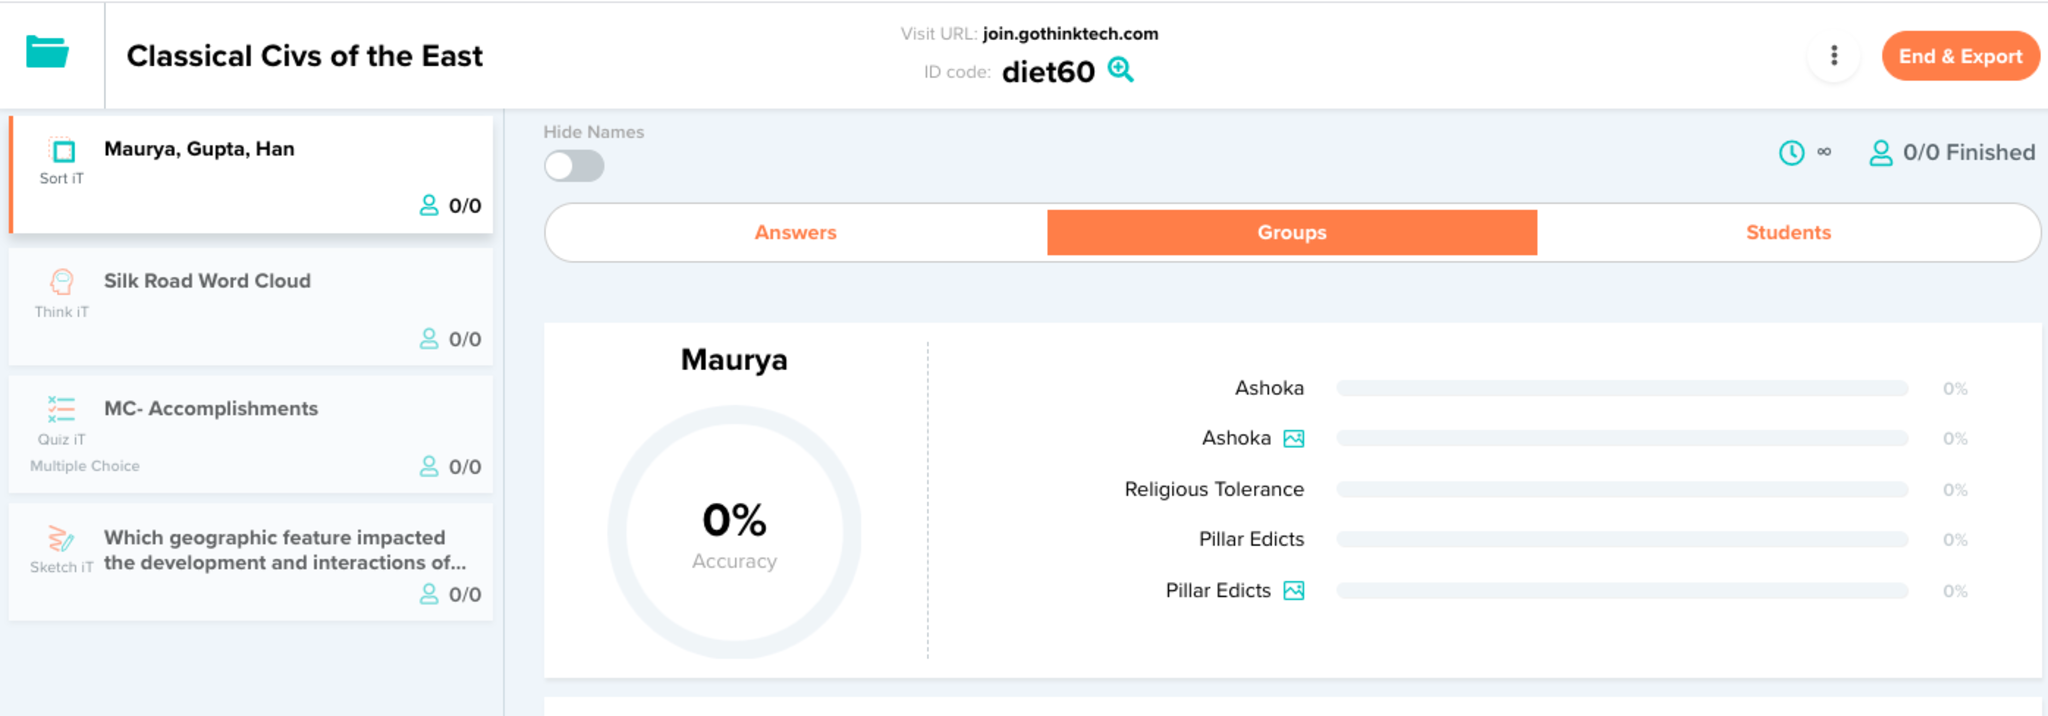Image resolution: width=2048 pixels, height=716 pixels.
Task: Click the Quiz iT checklist icon
Action: coord(61,409)
